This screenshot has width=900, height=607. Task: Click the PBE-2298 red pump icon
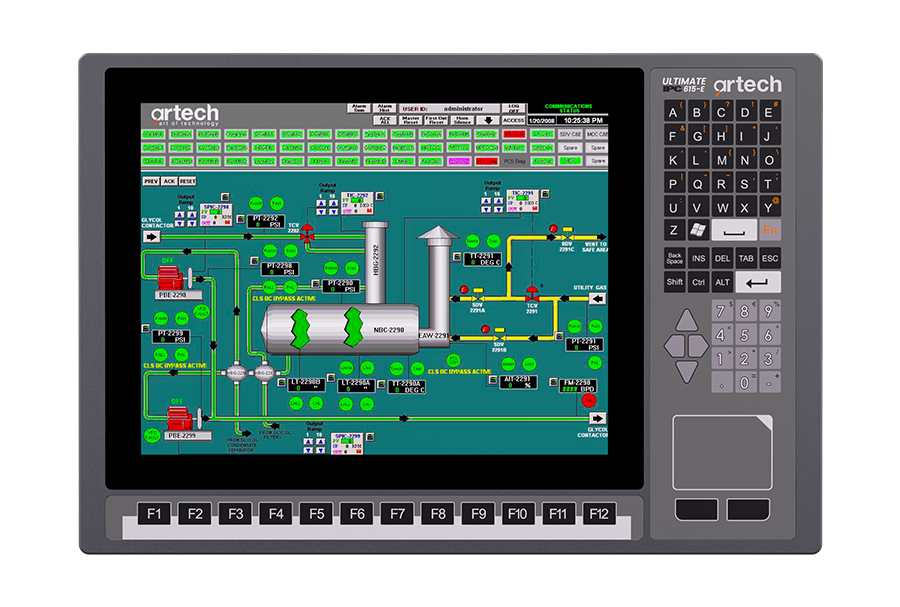[x=172, y=275]
